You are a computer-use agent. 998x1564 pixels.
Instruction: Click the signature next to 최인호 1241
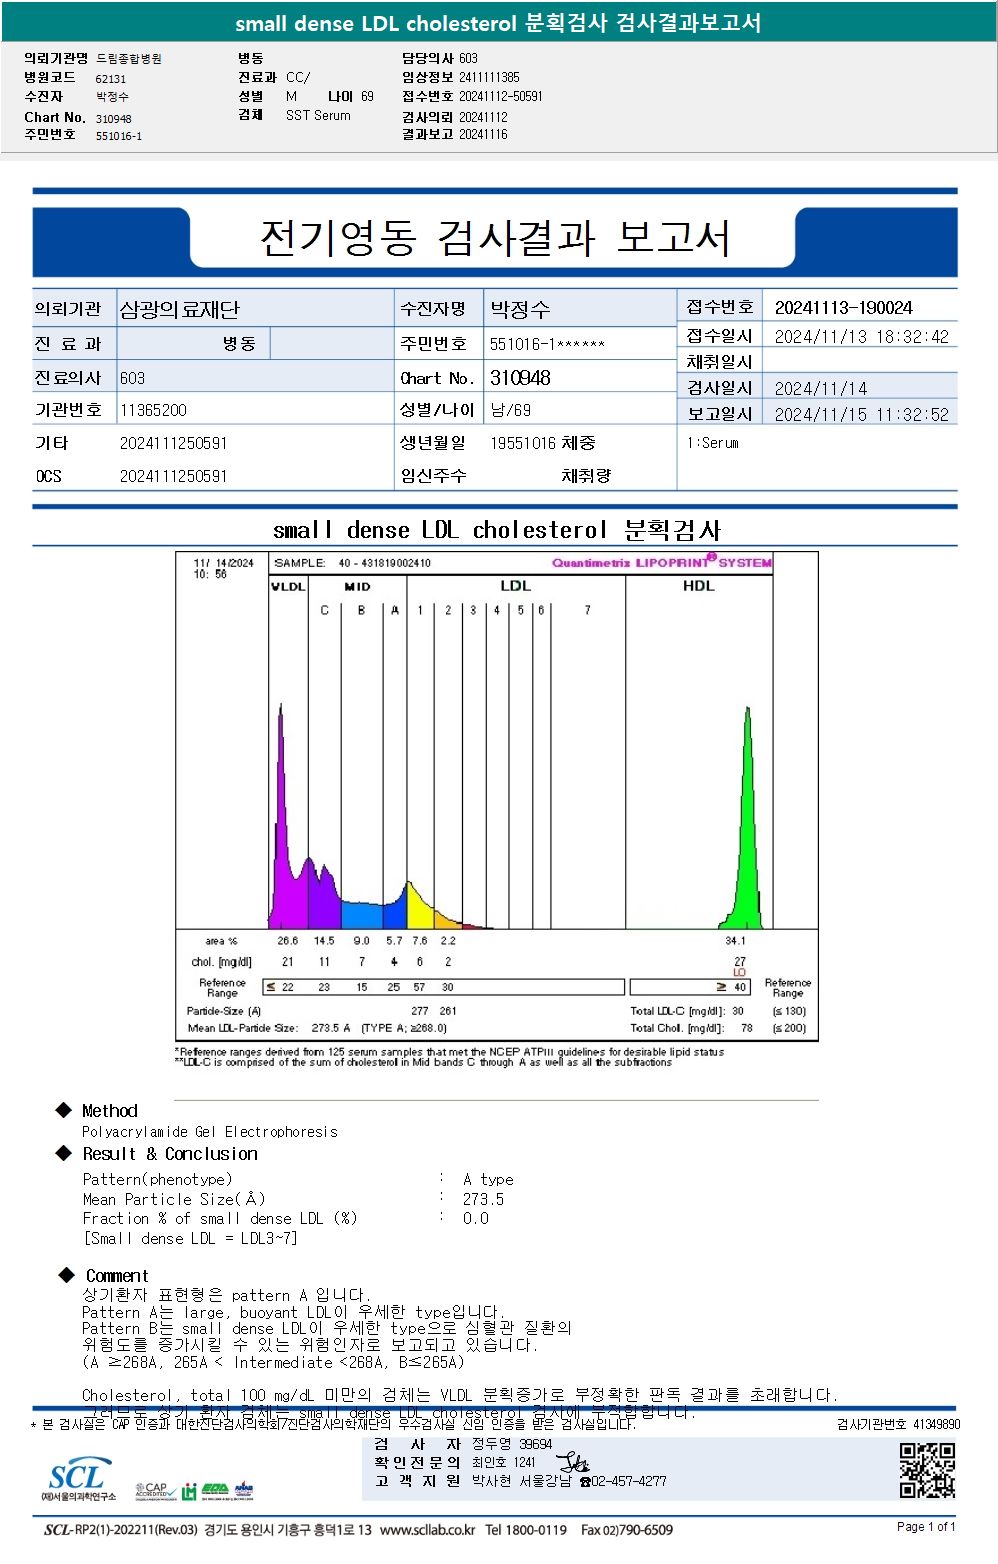572,1462
